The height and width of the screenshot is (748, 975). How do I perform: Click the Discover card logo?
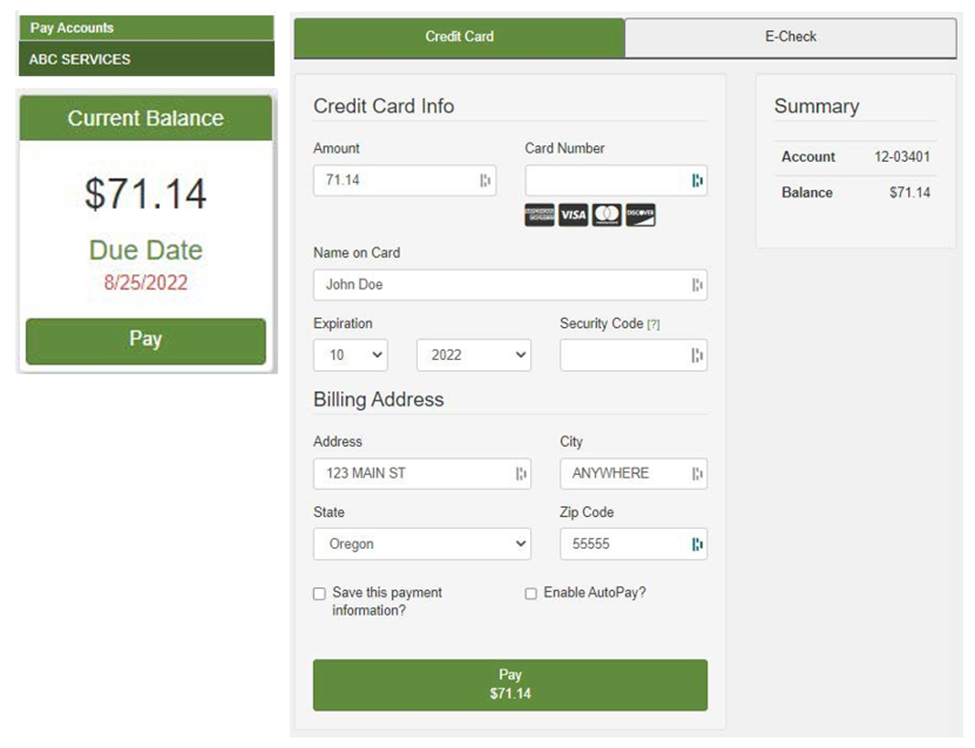641,215
